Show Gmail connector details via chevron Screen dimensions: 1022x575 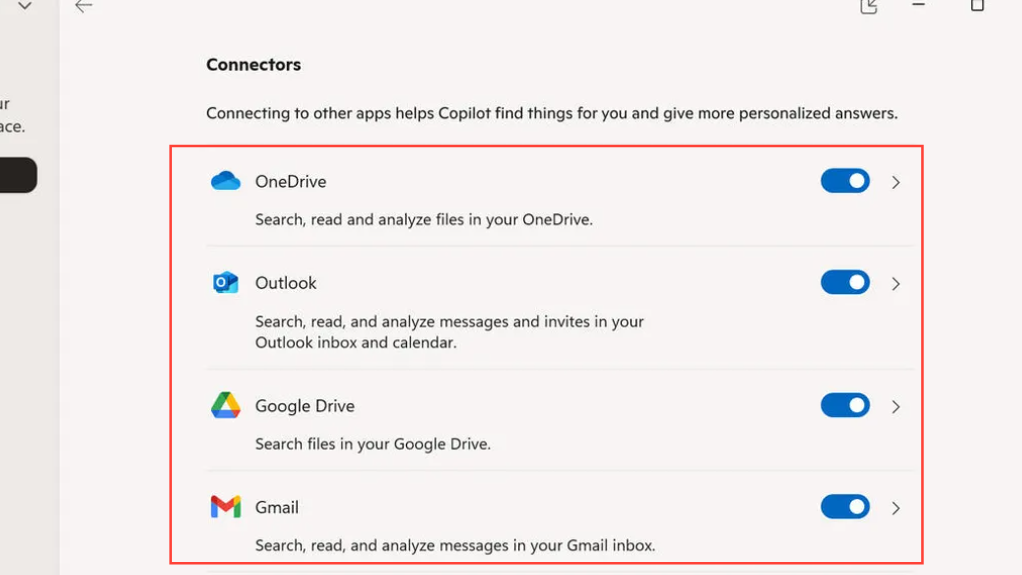click(896, 508)
